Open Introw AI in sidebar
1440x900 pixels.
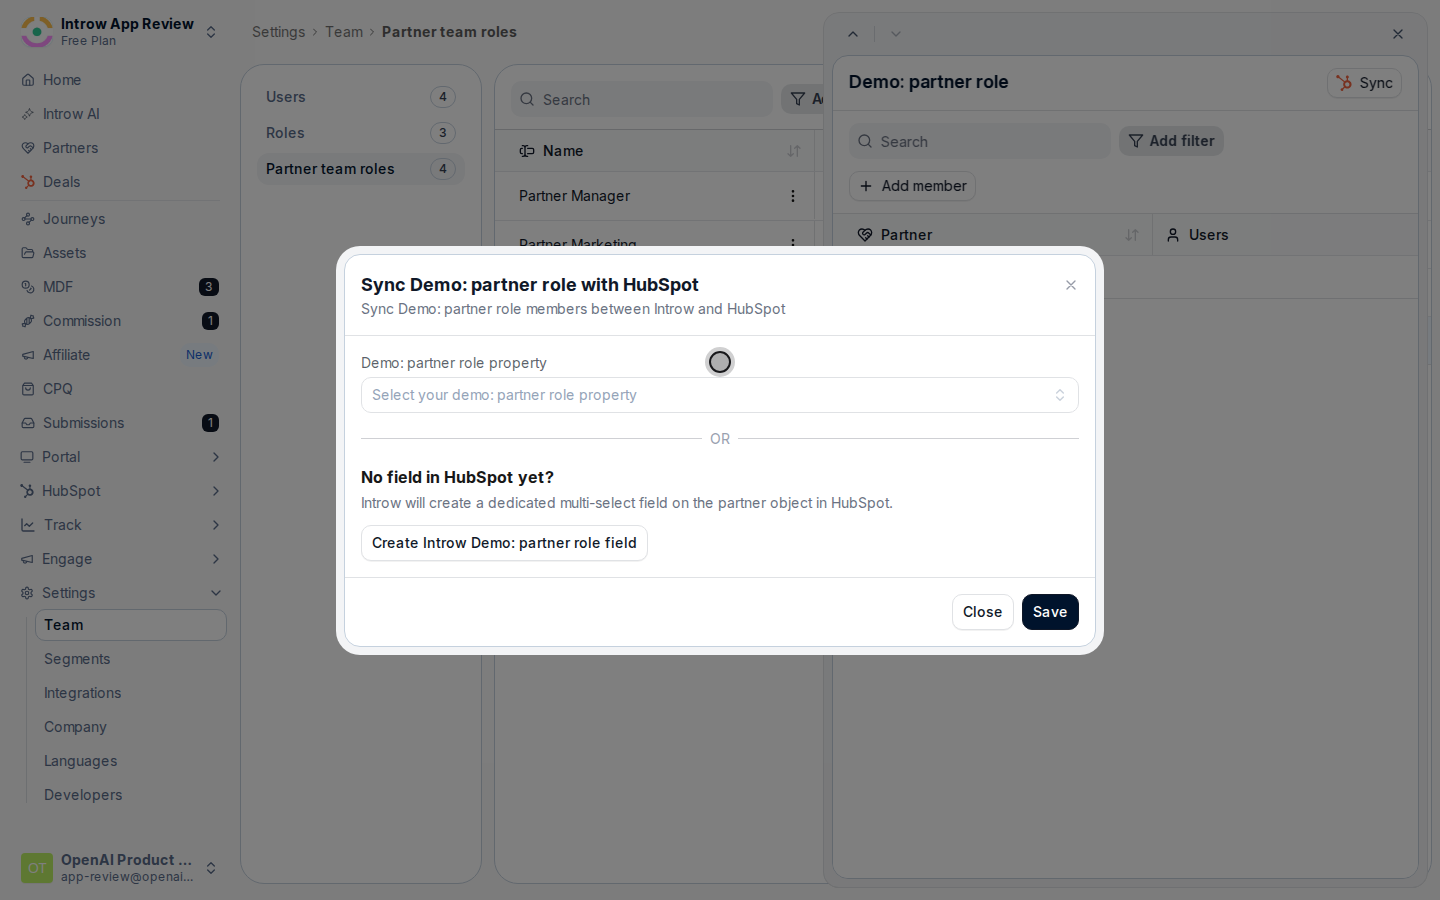pyautogui.click(x=71, y=114)
